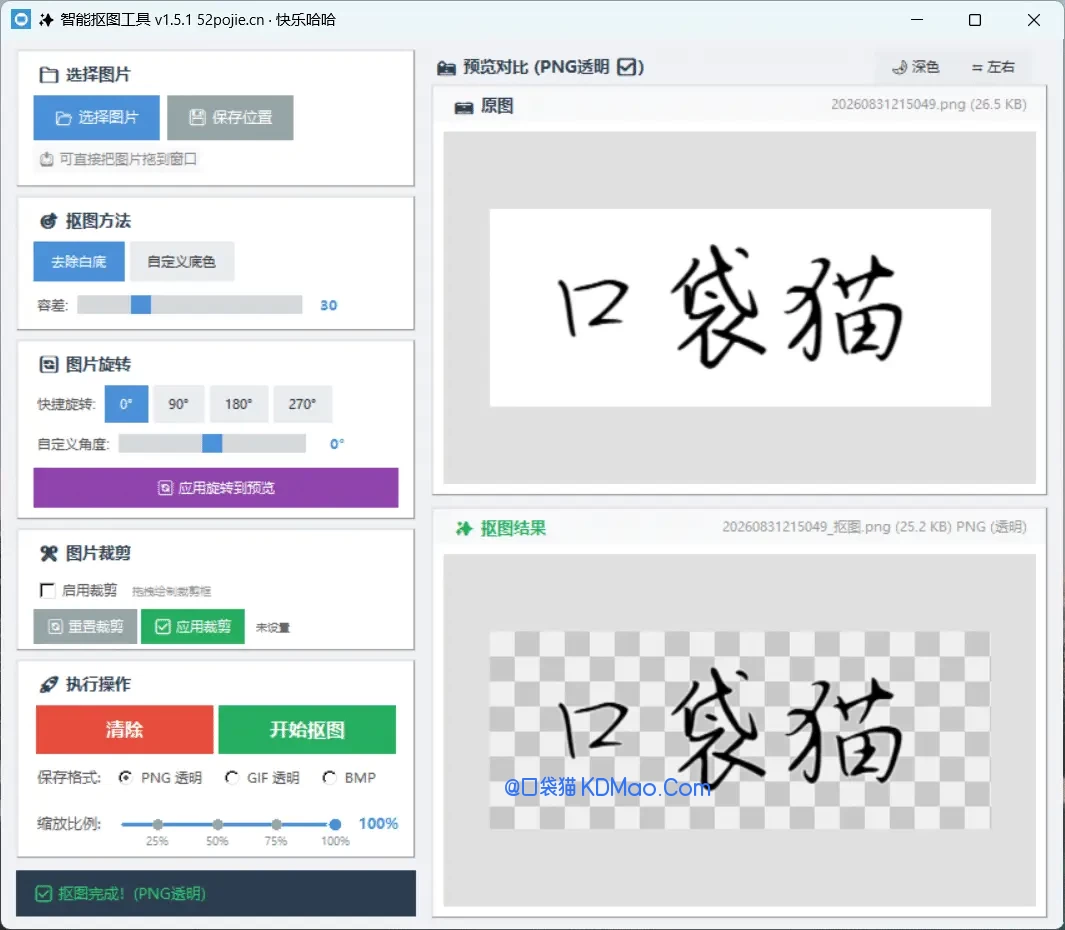1065x930 pixels.
Task: Set quick rotation to 0°
Action: pyautogui.click(x=126, y=404)
